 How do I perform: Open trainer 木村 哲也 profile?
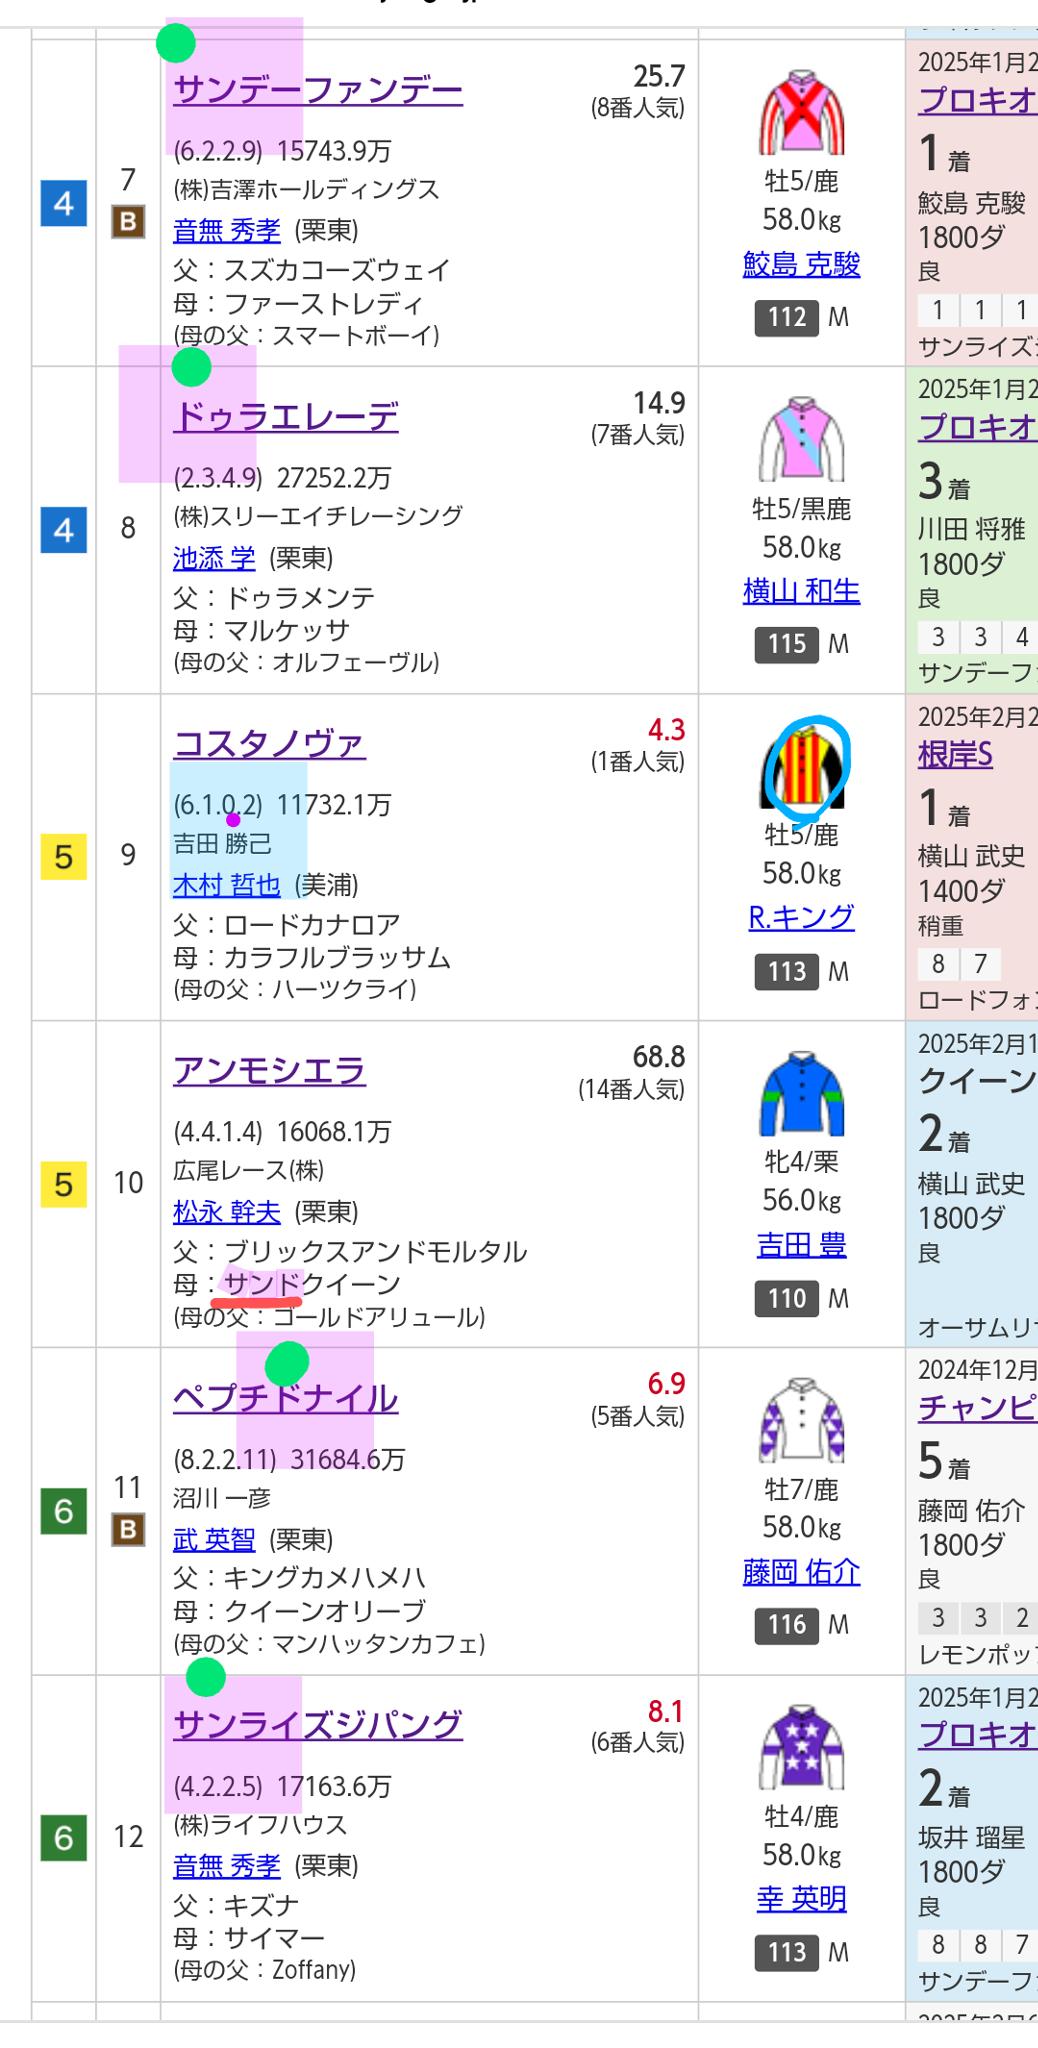[x=227, y=885]
